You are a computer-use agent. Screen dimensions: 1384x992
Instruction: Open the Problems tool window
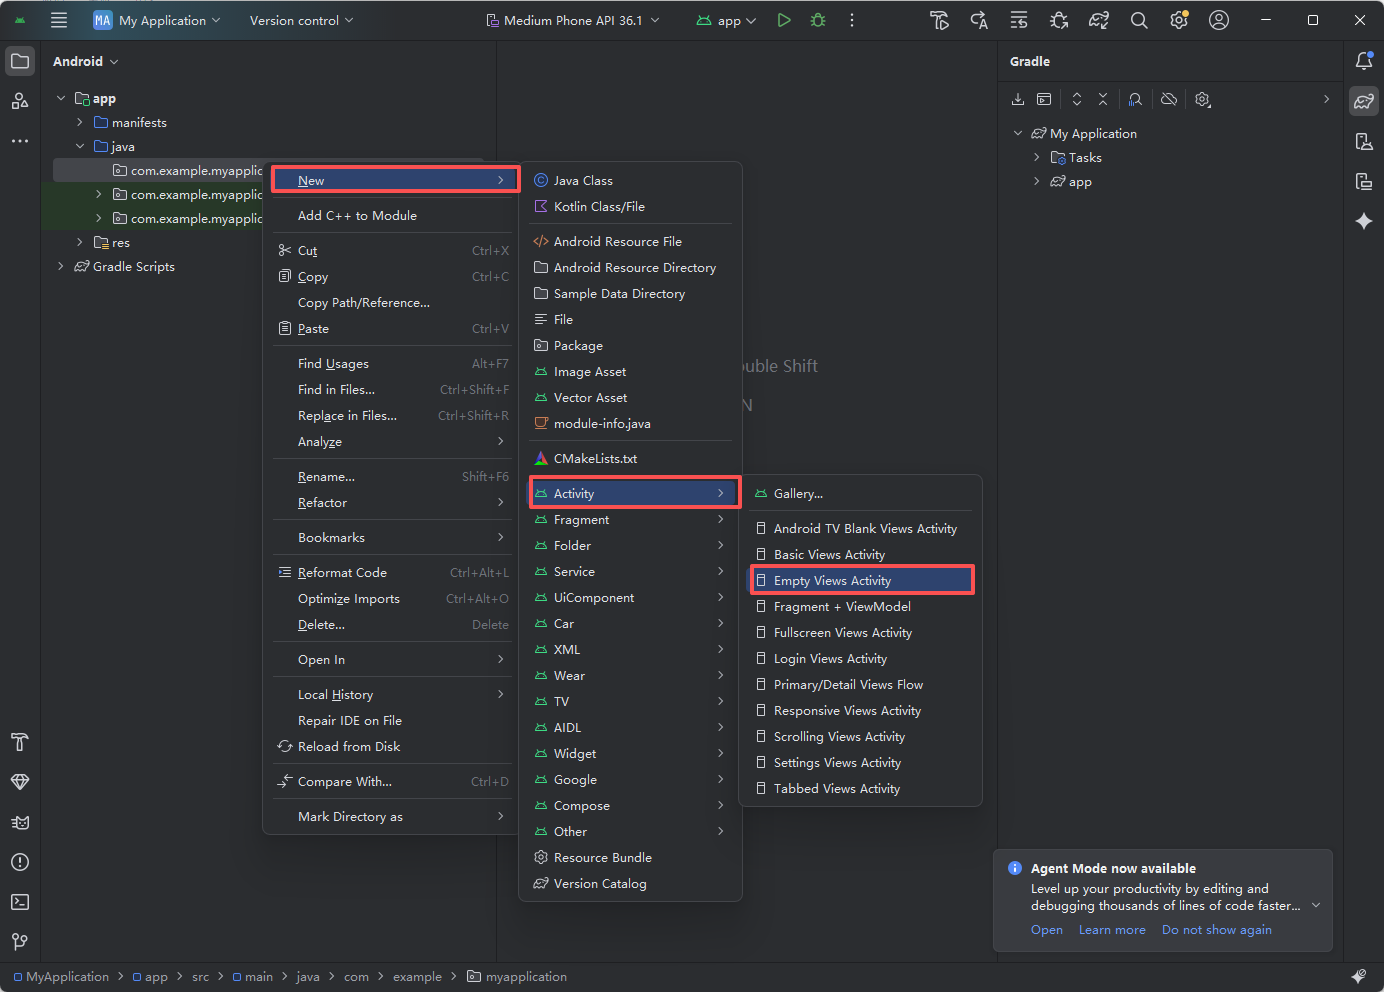(x=20, y=862)
